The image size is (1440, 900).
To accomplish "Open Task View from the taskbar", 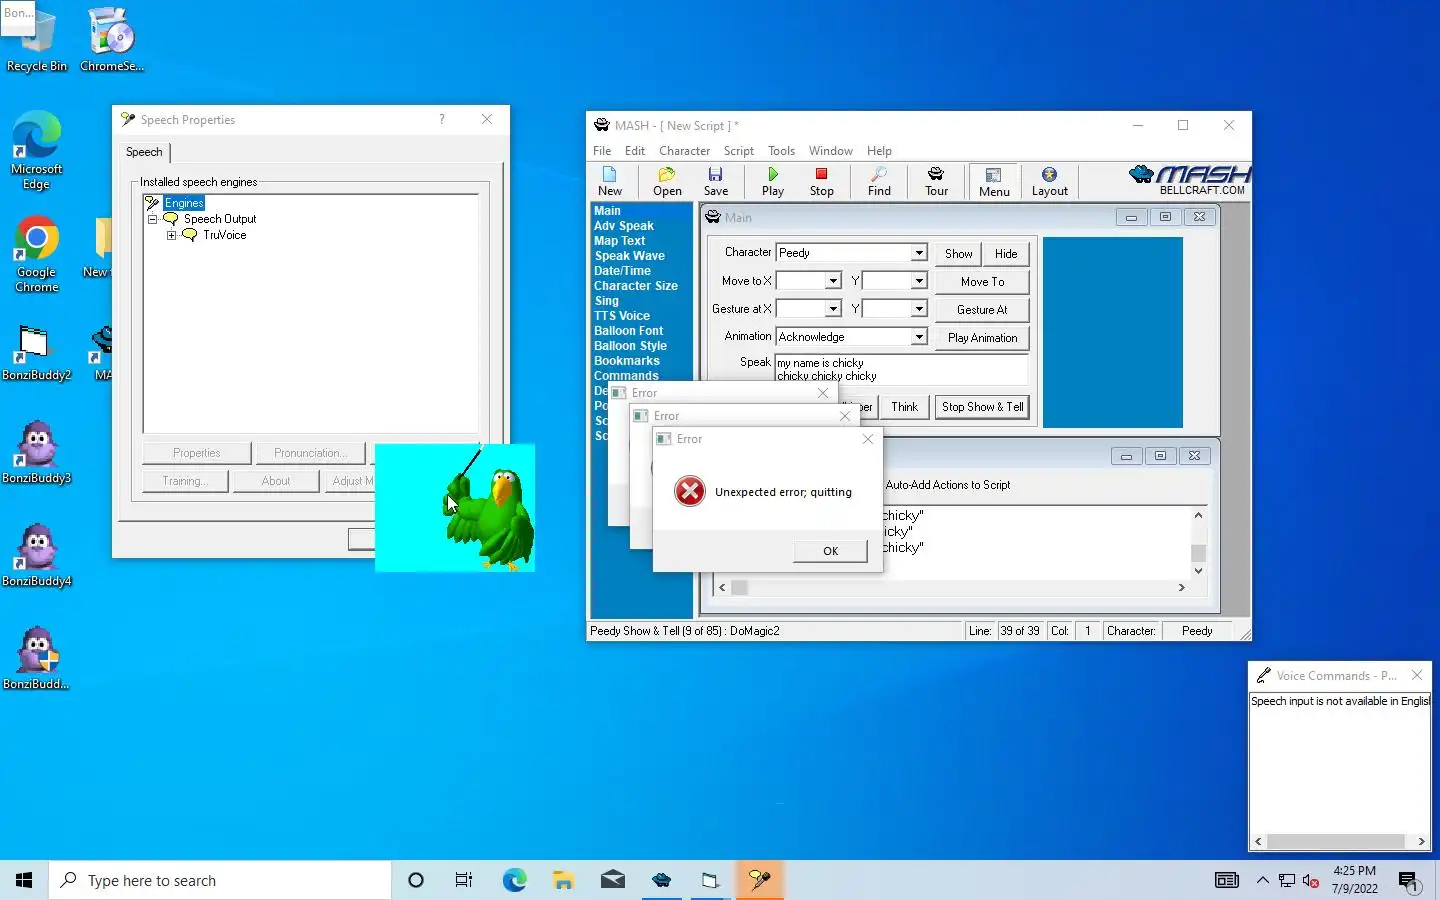I will click(464, 880).
